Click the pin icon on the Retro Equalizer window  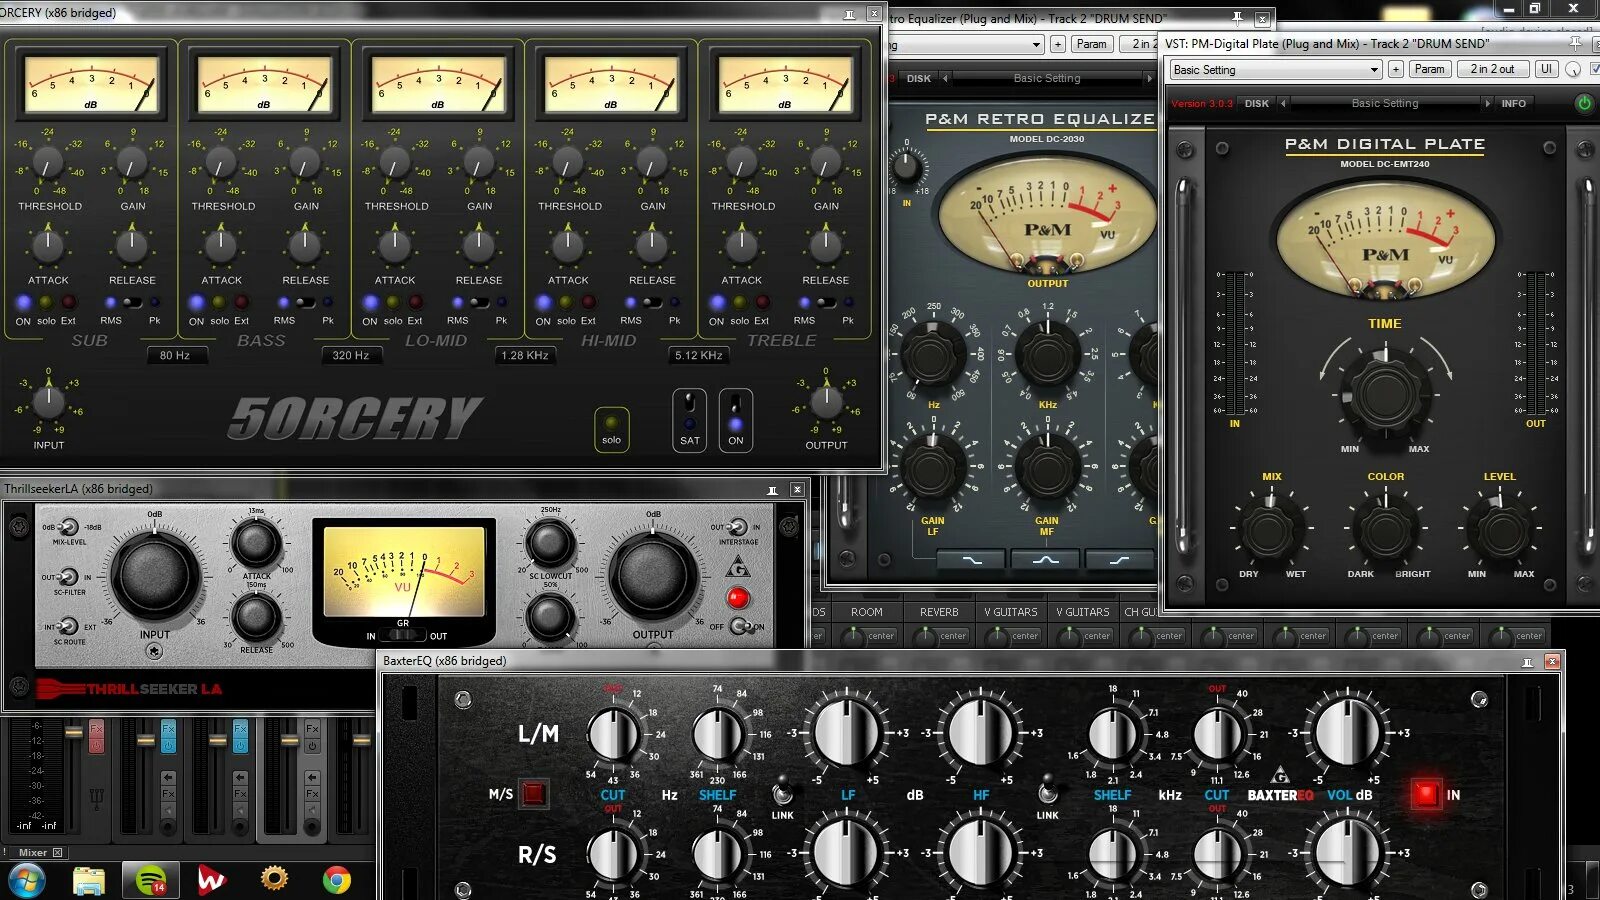pos(1237,18)
